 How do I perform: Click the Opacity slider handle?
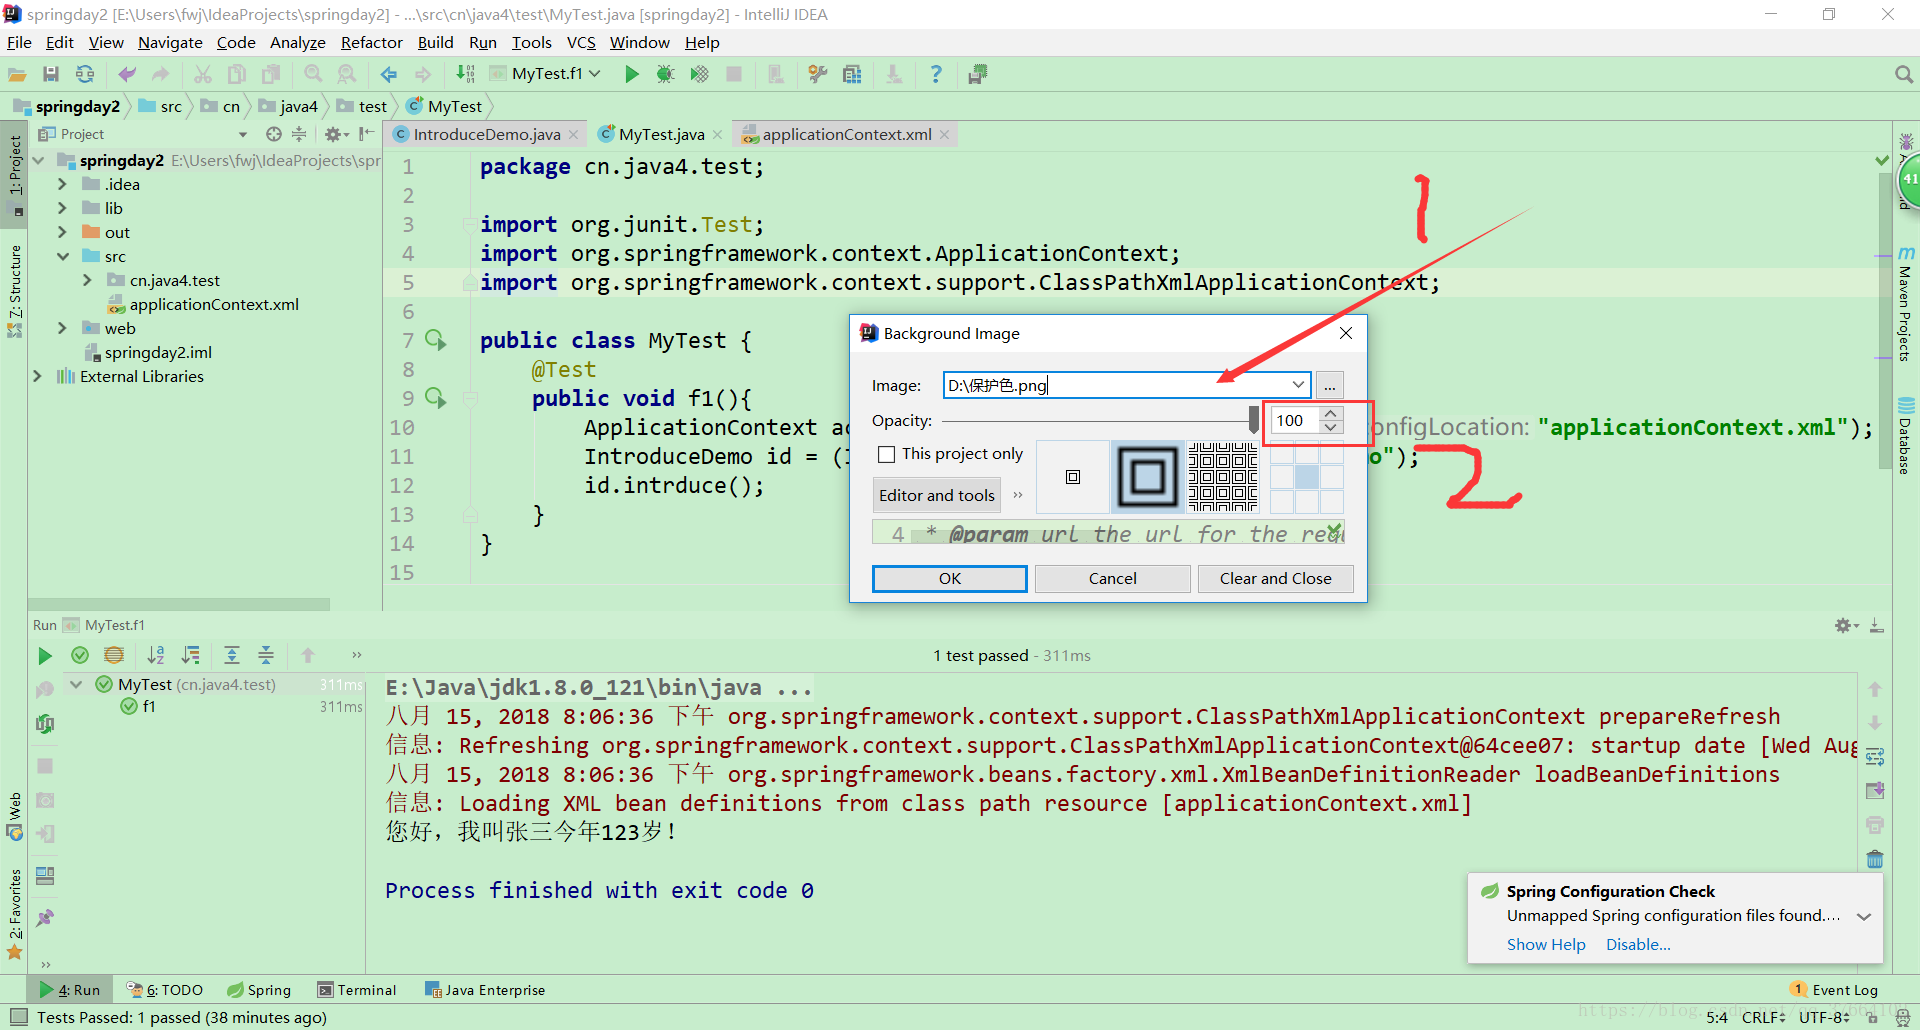(1254, 420)
